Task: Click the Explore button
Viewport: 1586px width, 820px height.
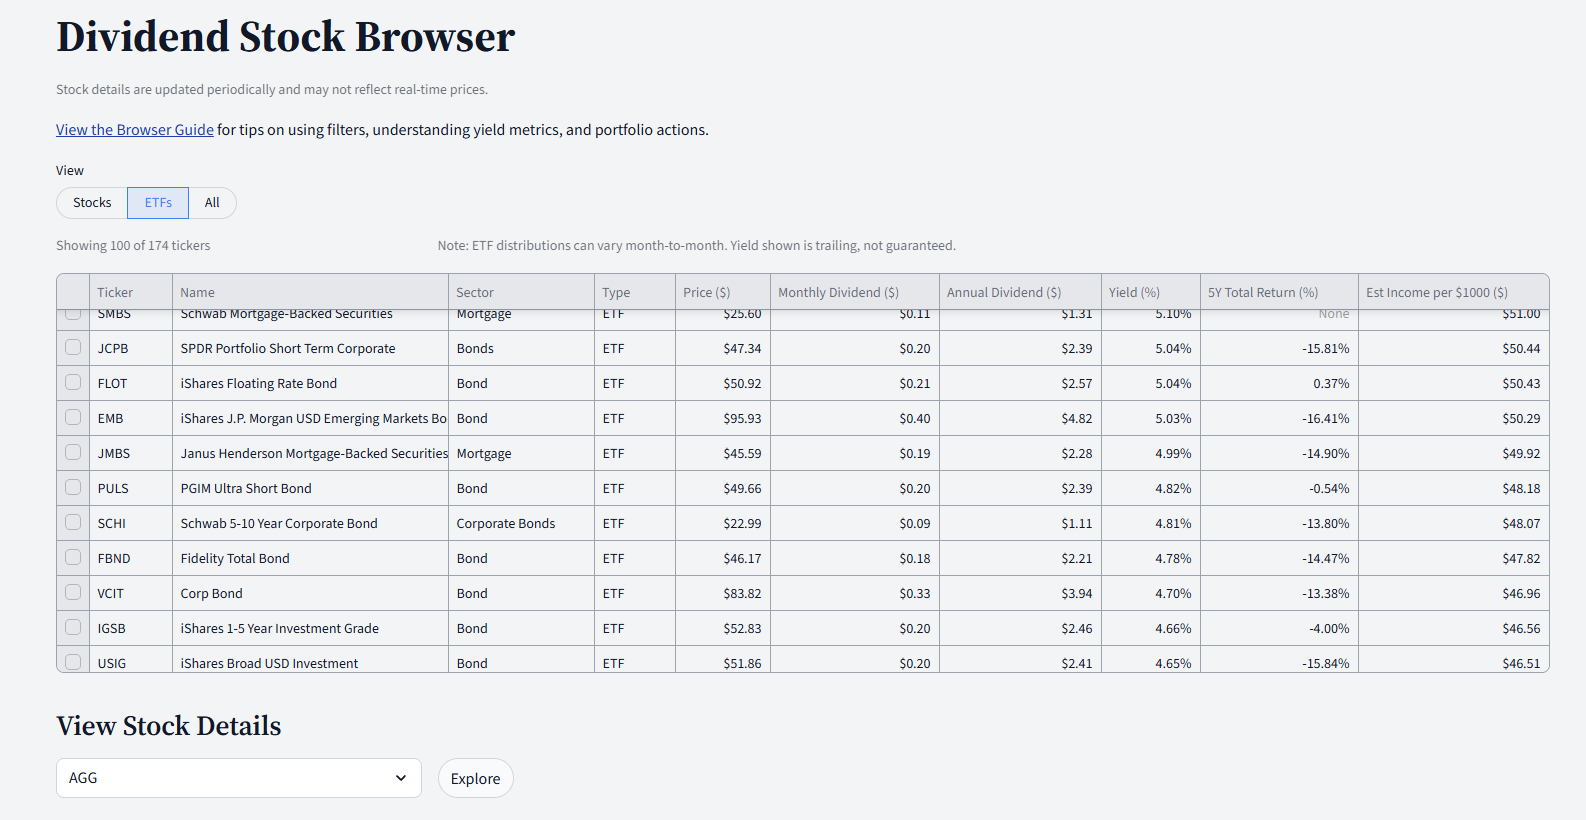Action: point(475,778)
